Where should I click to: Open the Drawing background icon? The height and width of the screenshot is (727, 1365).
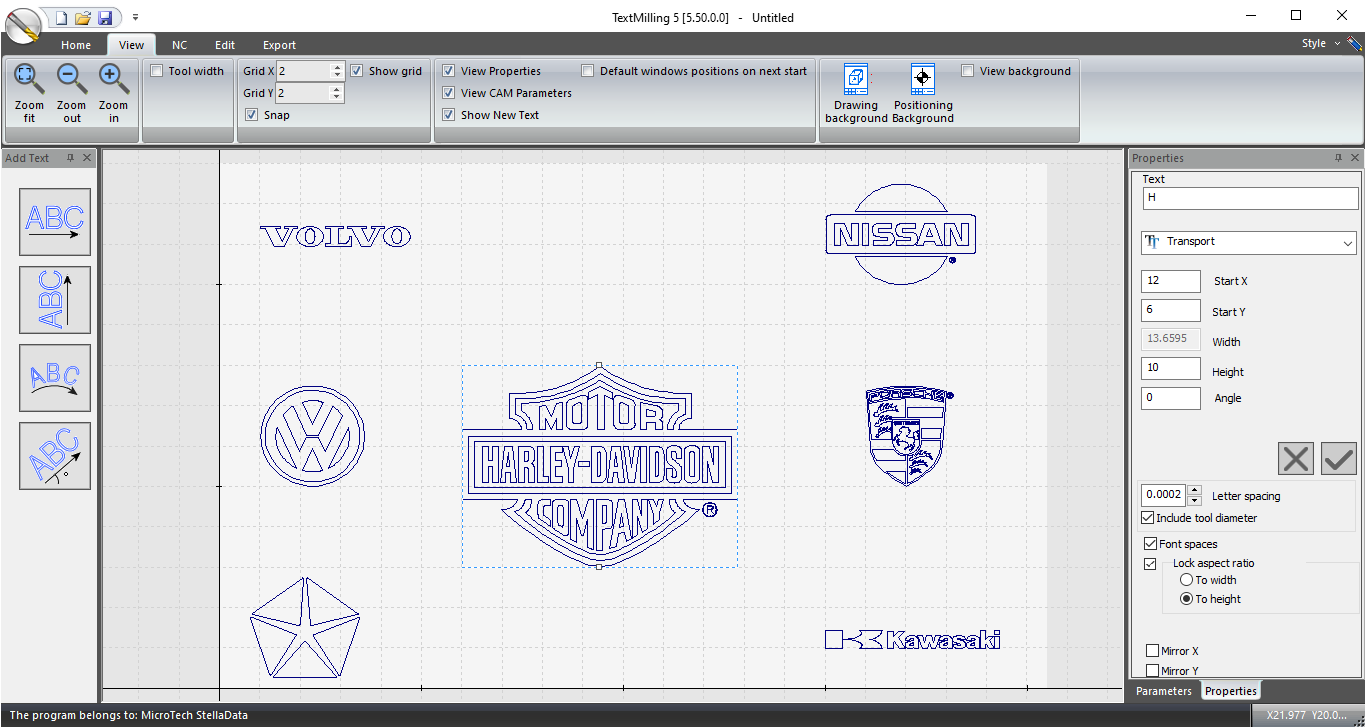[856, 79]
